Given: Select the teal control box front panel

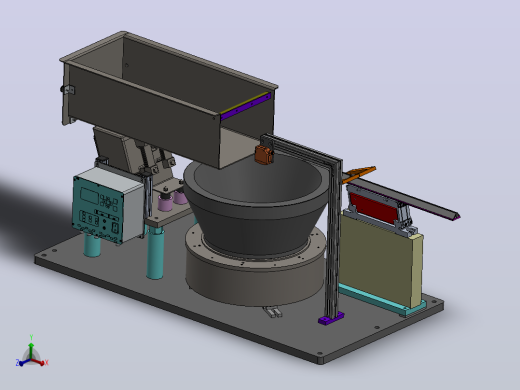Looking at the screenshot, I should (x=97, y=210).
